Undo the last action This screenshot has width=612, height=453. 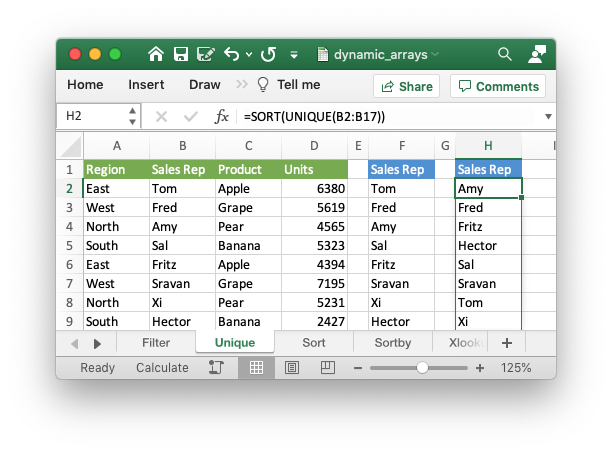[x=231, y=54]
